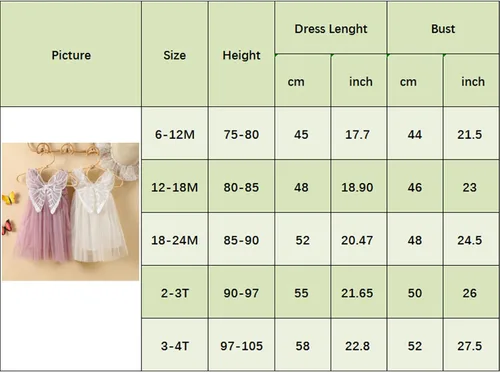
Task: Click bust inch value '21.5'
Action: pyautogui.click(x=471, y=134)
